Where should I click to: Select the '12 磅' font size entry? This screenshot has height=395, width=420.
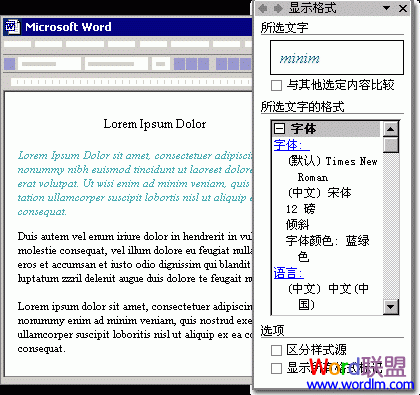coord(300,209)
